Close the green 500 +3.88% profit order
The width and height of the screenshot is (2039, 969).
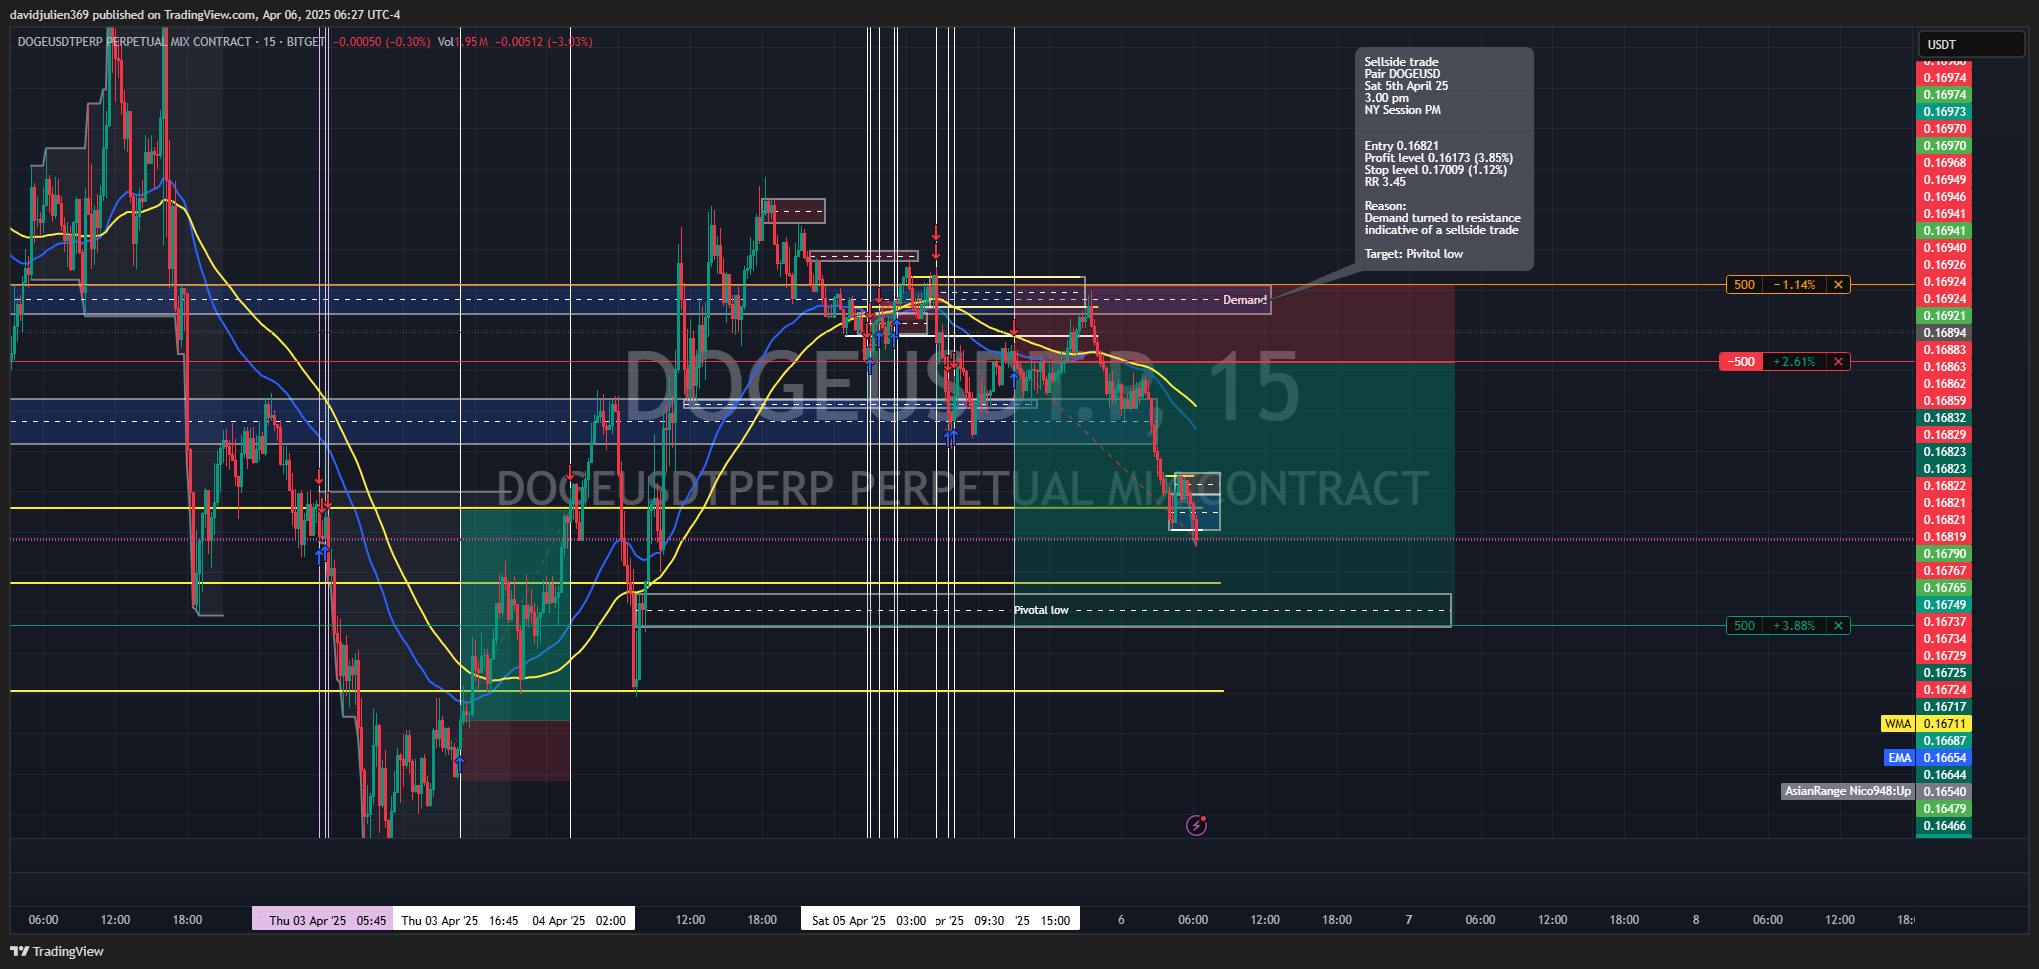click(x=1838, y=626)
